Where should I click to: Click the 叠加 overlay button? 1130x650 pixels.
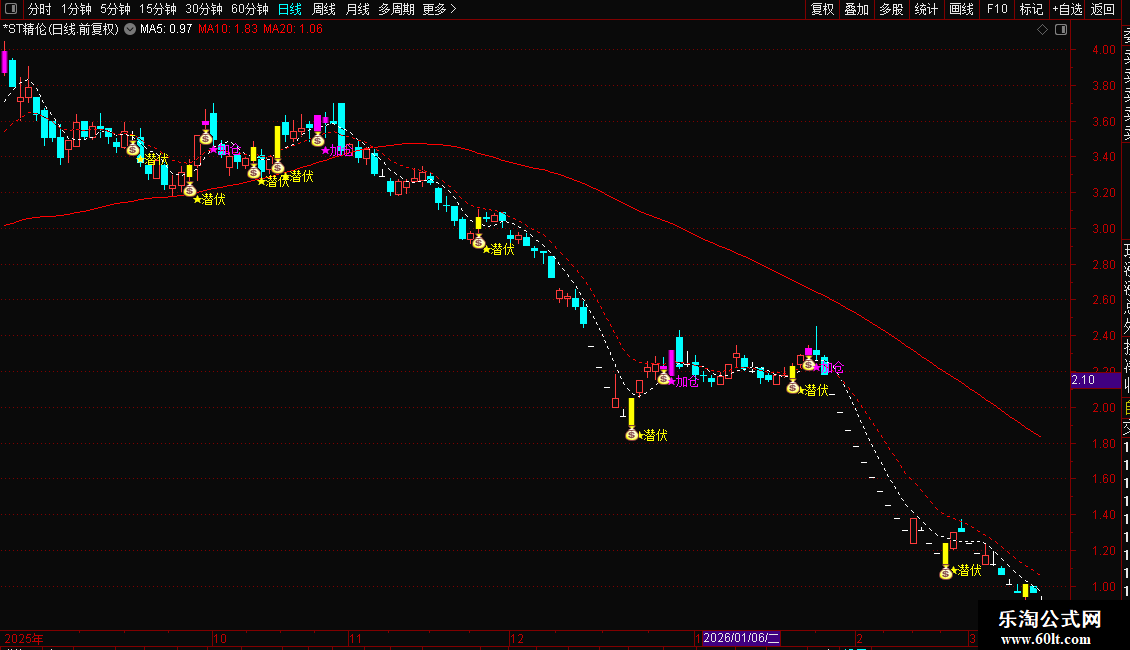[x=857, y=9]
